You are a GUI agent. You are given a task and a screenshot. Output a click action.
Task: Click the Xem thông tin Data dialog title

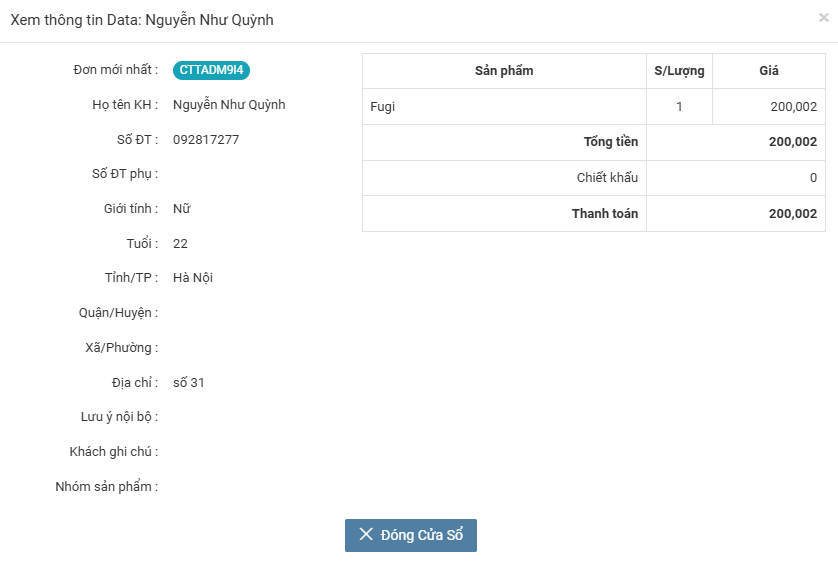pyautogui.click(x=142, y=20)
